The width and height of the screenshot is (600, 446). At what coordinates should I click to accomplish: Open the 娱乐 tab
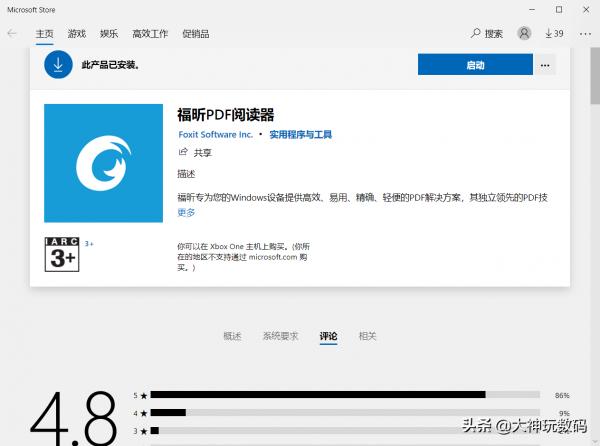(109, 34)
